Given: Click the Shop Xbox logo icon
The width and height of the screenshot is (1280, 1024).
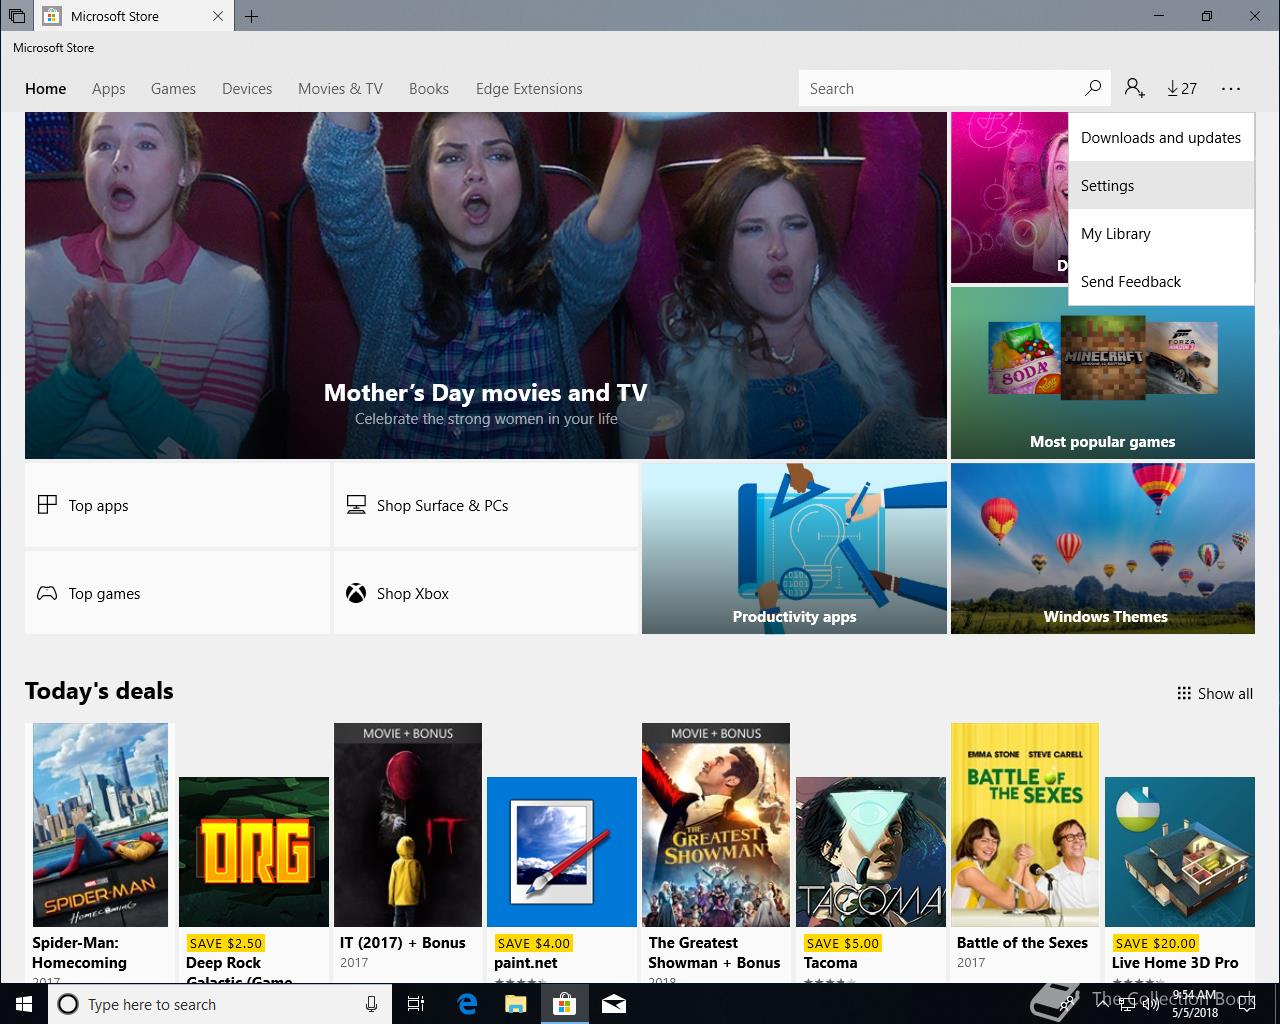Looking at the screenshot, I should [x=356, y=593].
